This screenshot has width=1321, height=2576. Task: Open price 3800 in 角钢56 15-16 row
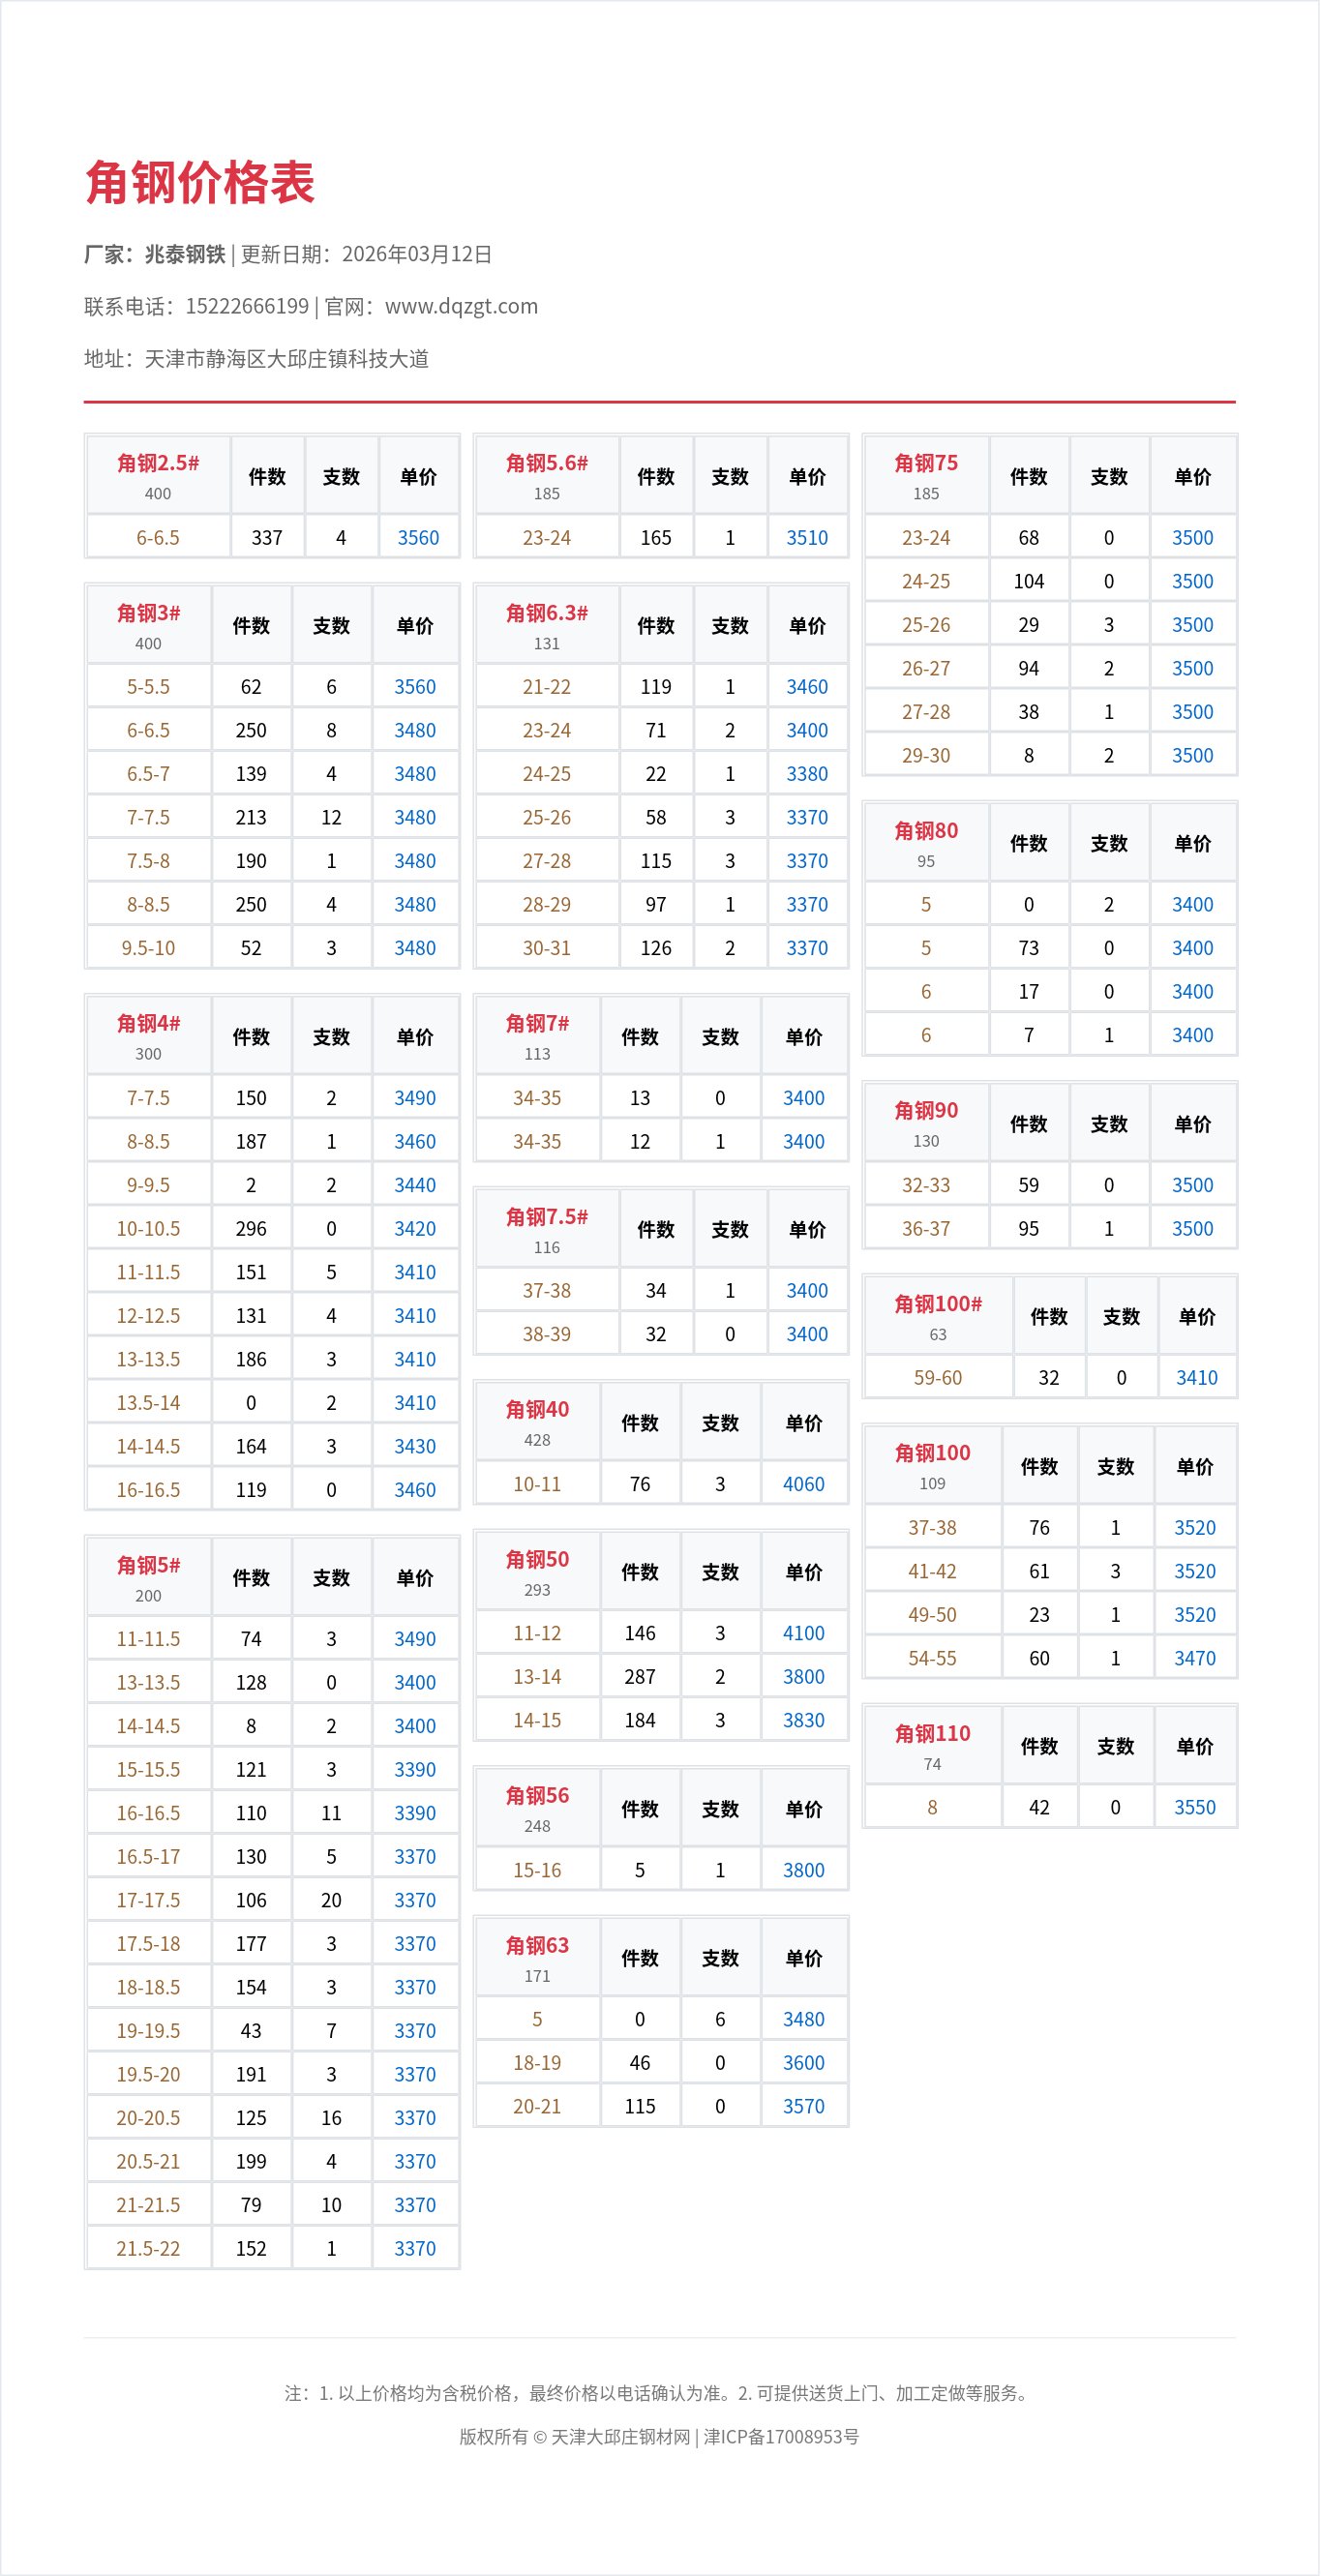click(804, 1870)
